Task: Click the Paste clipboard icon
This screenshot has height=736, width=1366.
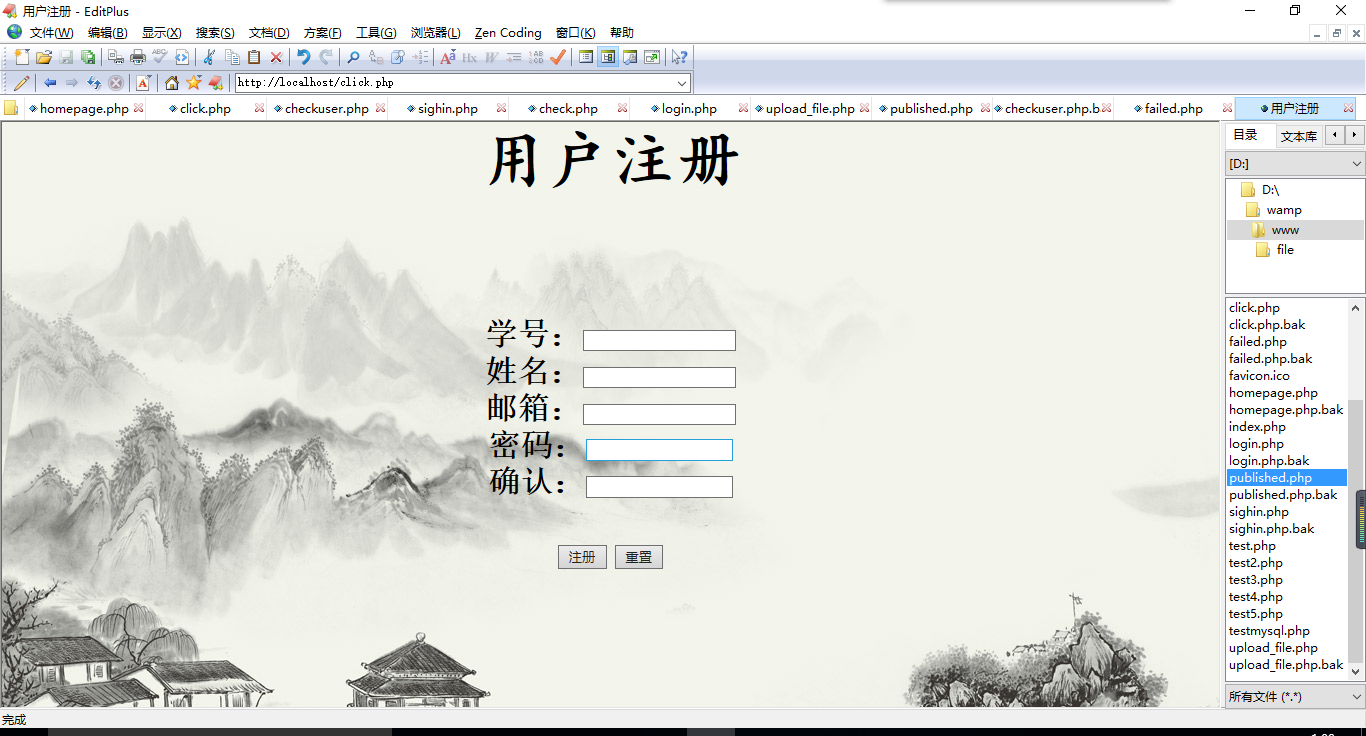Action: coord(254,57)
